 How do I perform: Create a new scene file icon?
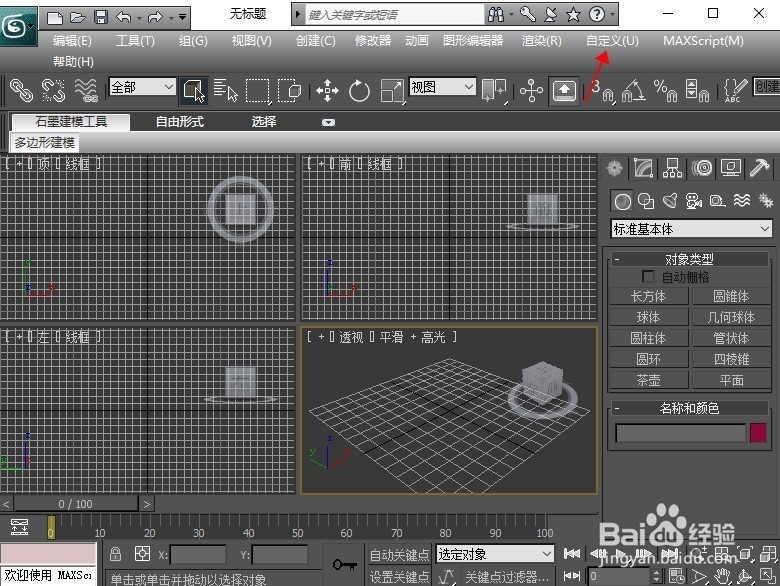coord(54,17)
